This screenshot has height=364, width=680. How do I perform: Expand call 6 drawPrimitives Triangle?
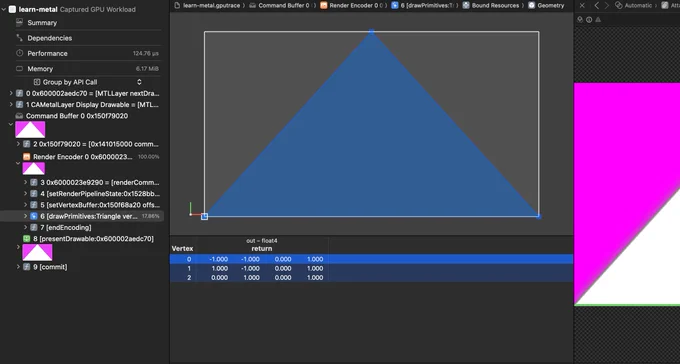point(26,216)
